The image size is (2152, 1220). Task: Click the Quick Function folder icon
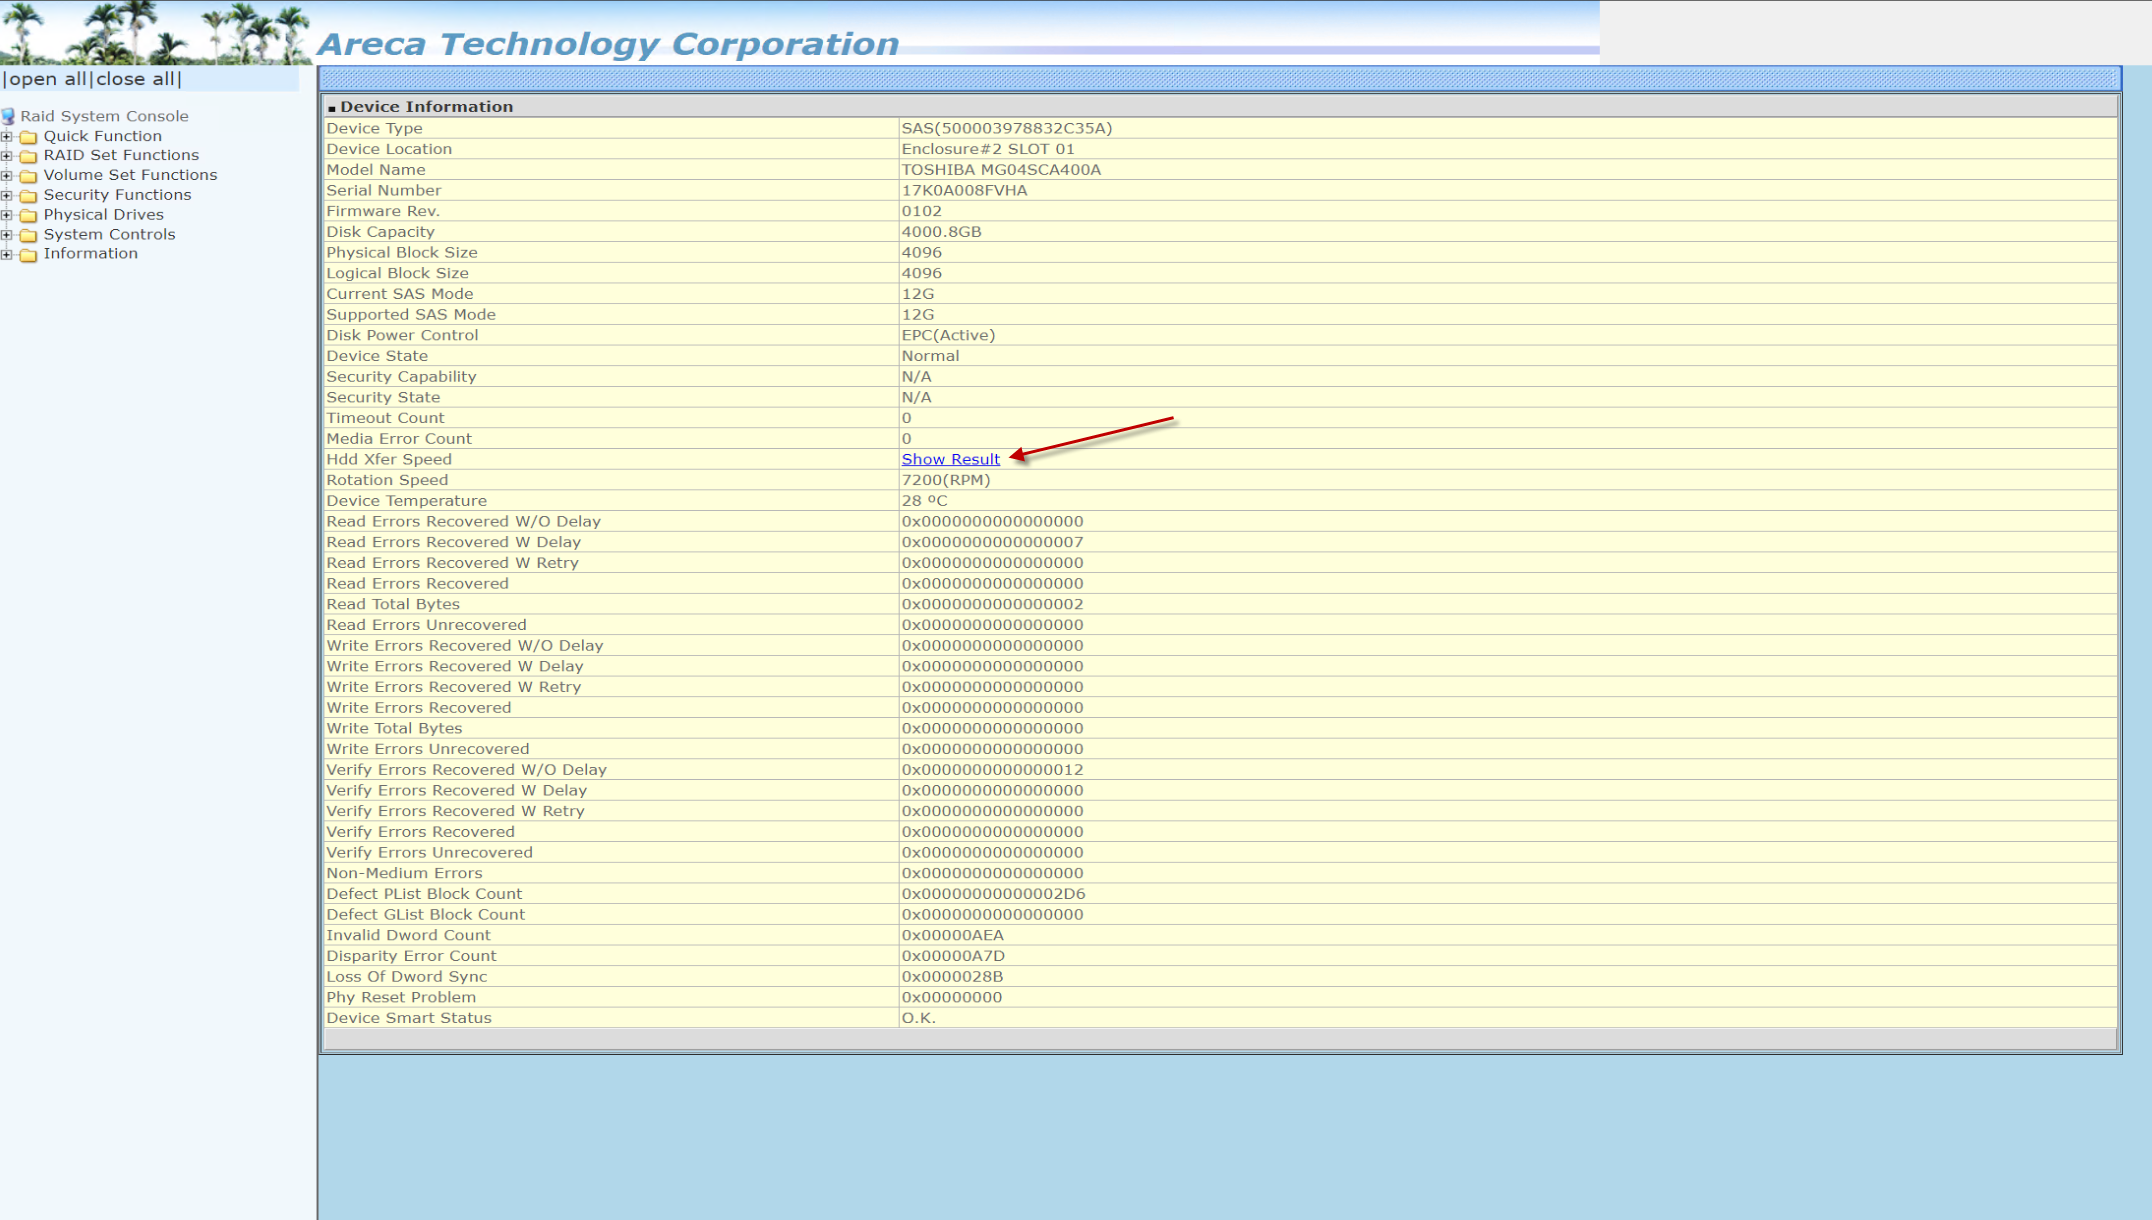[x=29, y=137]
